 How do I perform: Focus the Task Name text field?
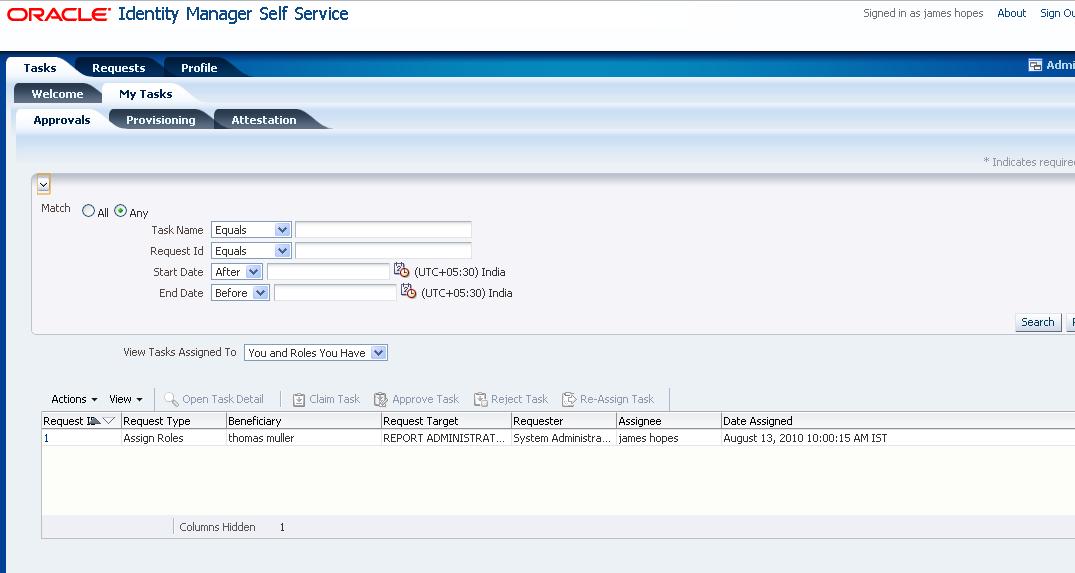pyautogui.click(x=383, y=230)
